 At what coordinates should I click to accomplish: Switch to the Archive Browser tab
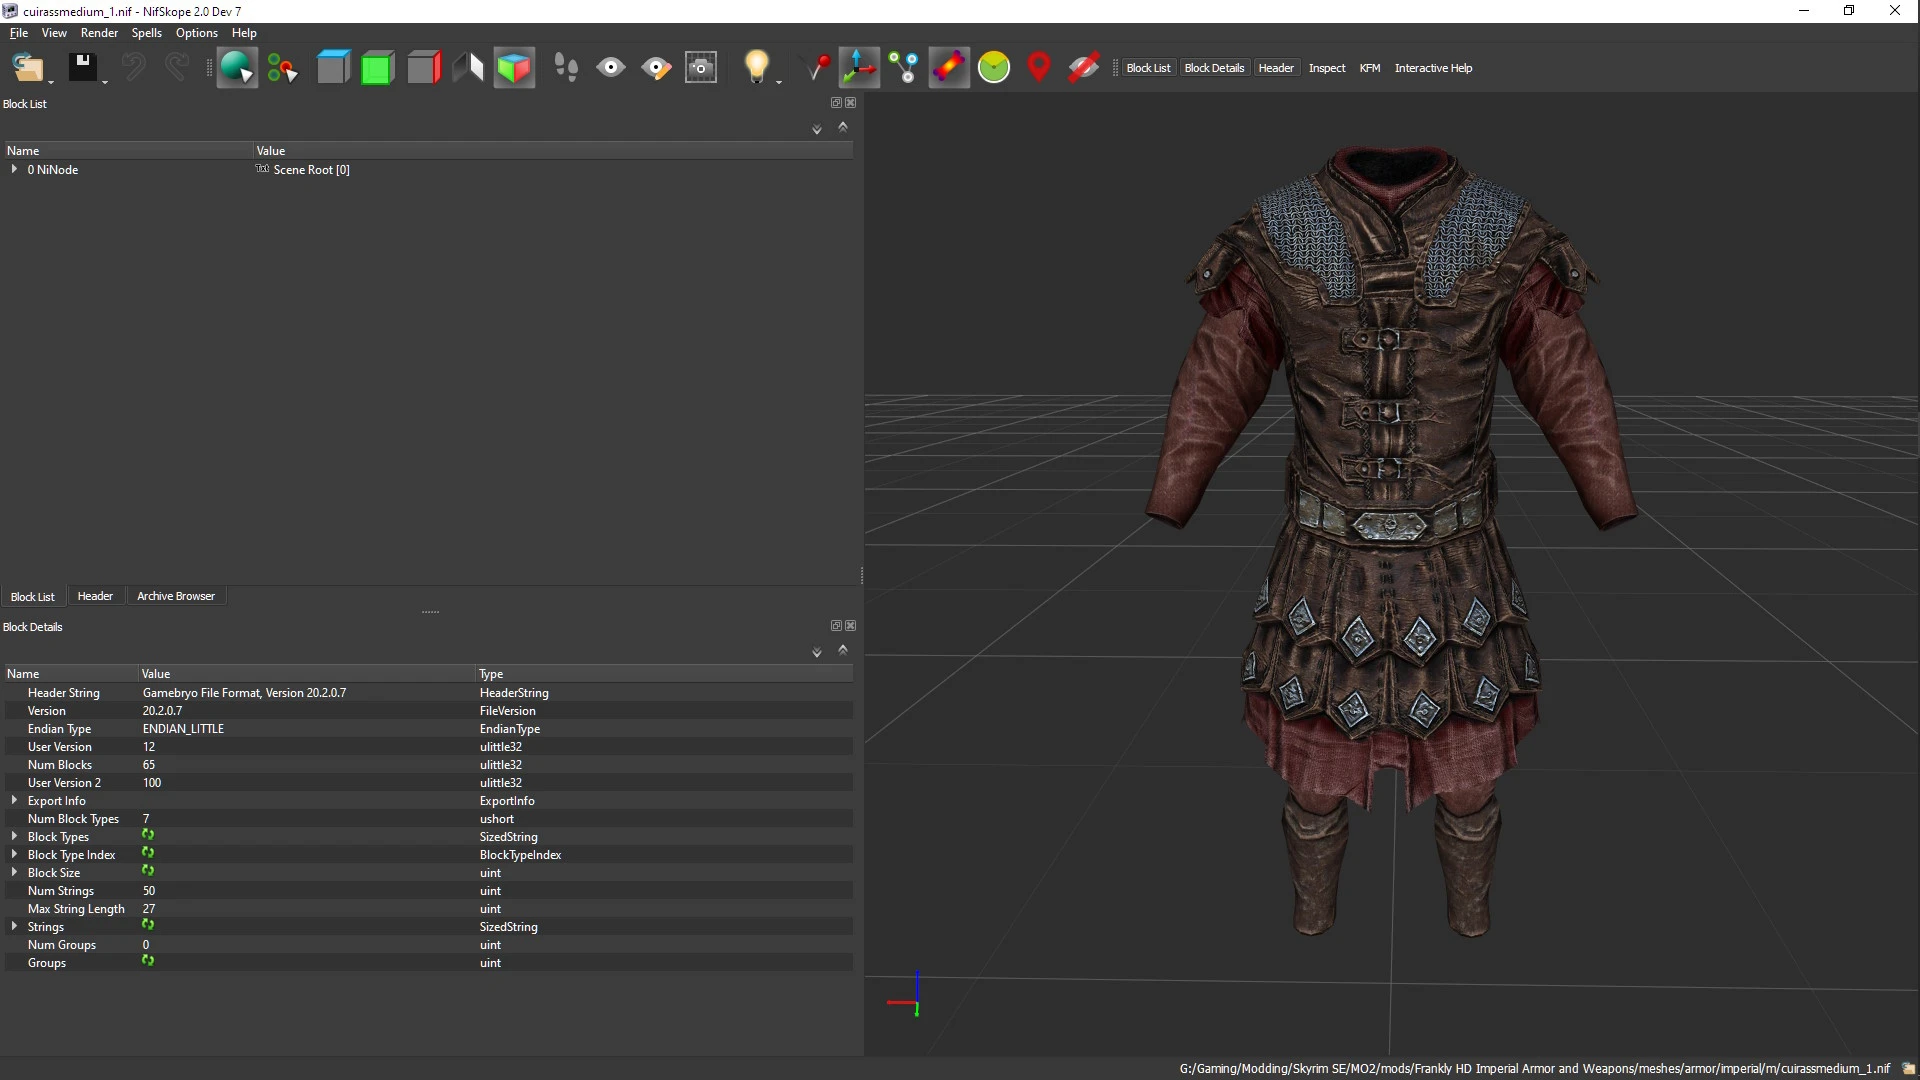176,596
